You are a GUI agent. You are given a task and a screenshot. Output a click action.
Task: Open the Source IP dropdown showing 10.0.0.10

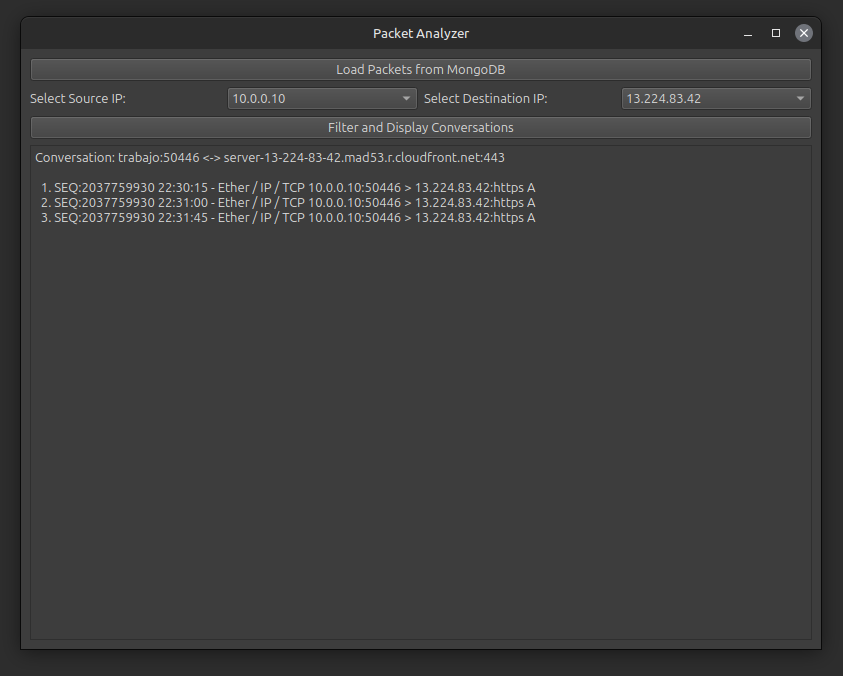[320, 98]
